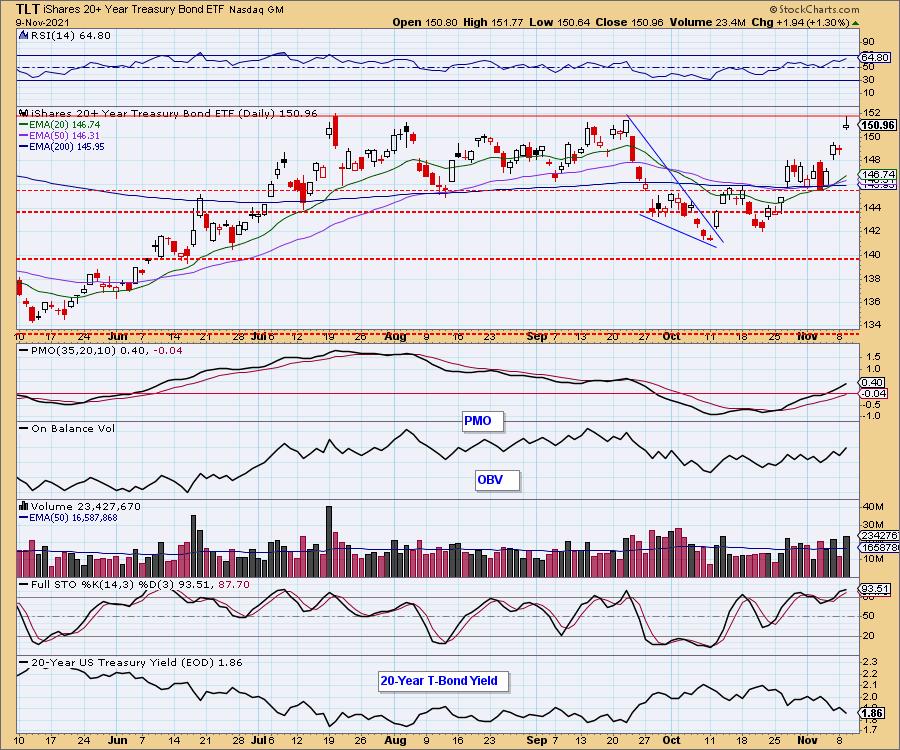Click the 1.86 yield value tag
Screen dimensions: 900x750
point(872,713)
